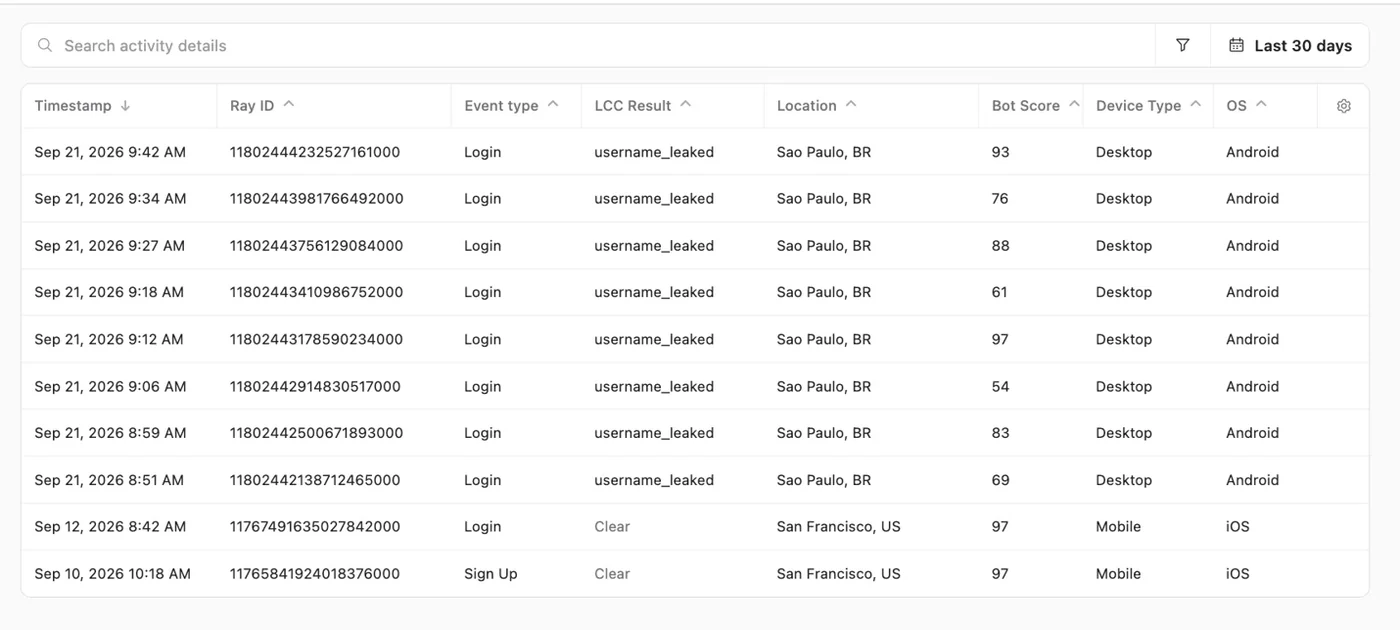The width and height of the screenshot is (1400, 630).
Task: Sort table by Event type caret
Action: (x=553, y=104)
